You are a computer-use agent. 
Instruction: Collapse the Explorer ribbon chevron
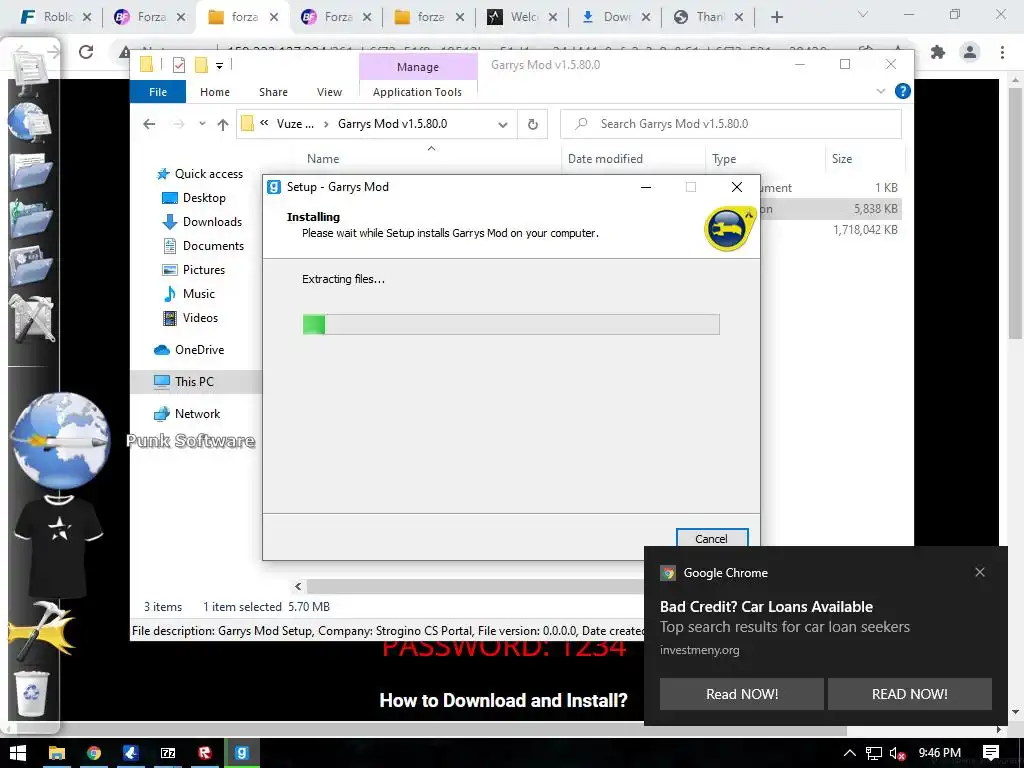pos(880,91)
